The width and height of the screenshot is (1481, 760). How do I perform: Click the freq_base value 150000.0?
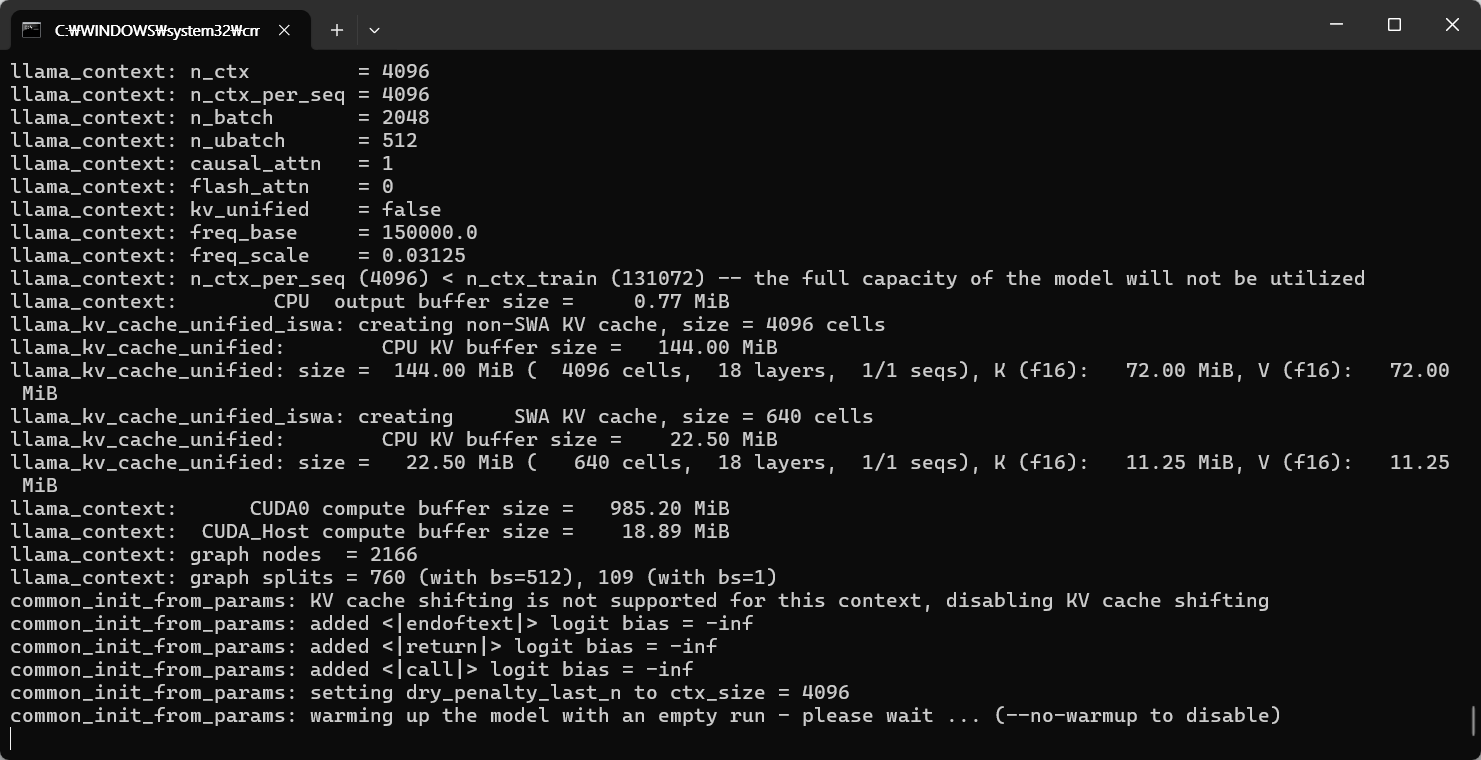coord(430,232)
